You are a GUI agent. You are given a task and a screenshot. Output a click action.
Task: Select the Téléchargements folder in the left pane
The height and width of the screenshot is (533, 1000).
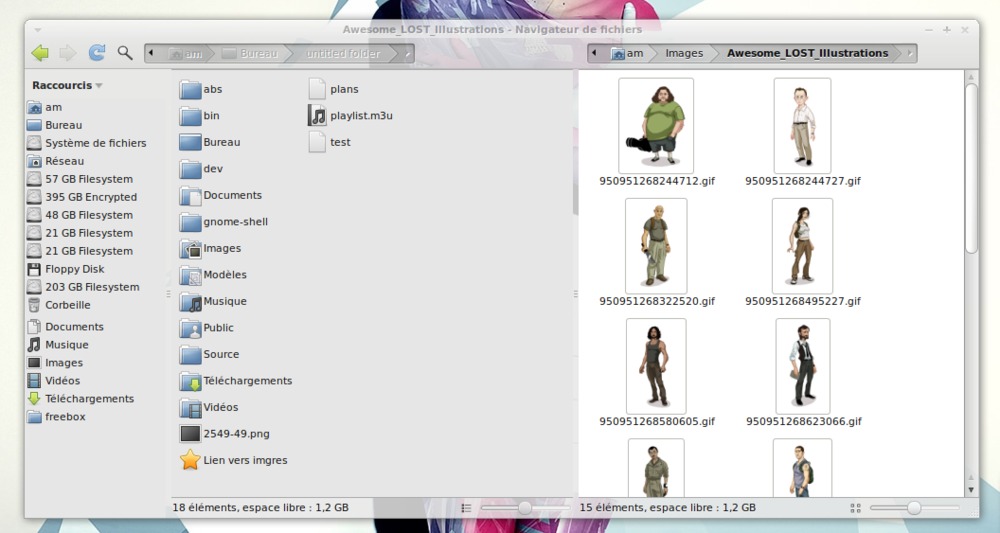pos(236,381)
